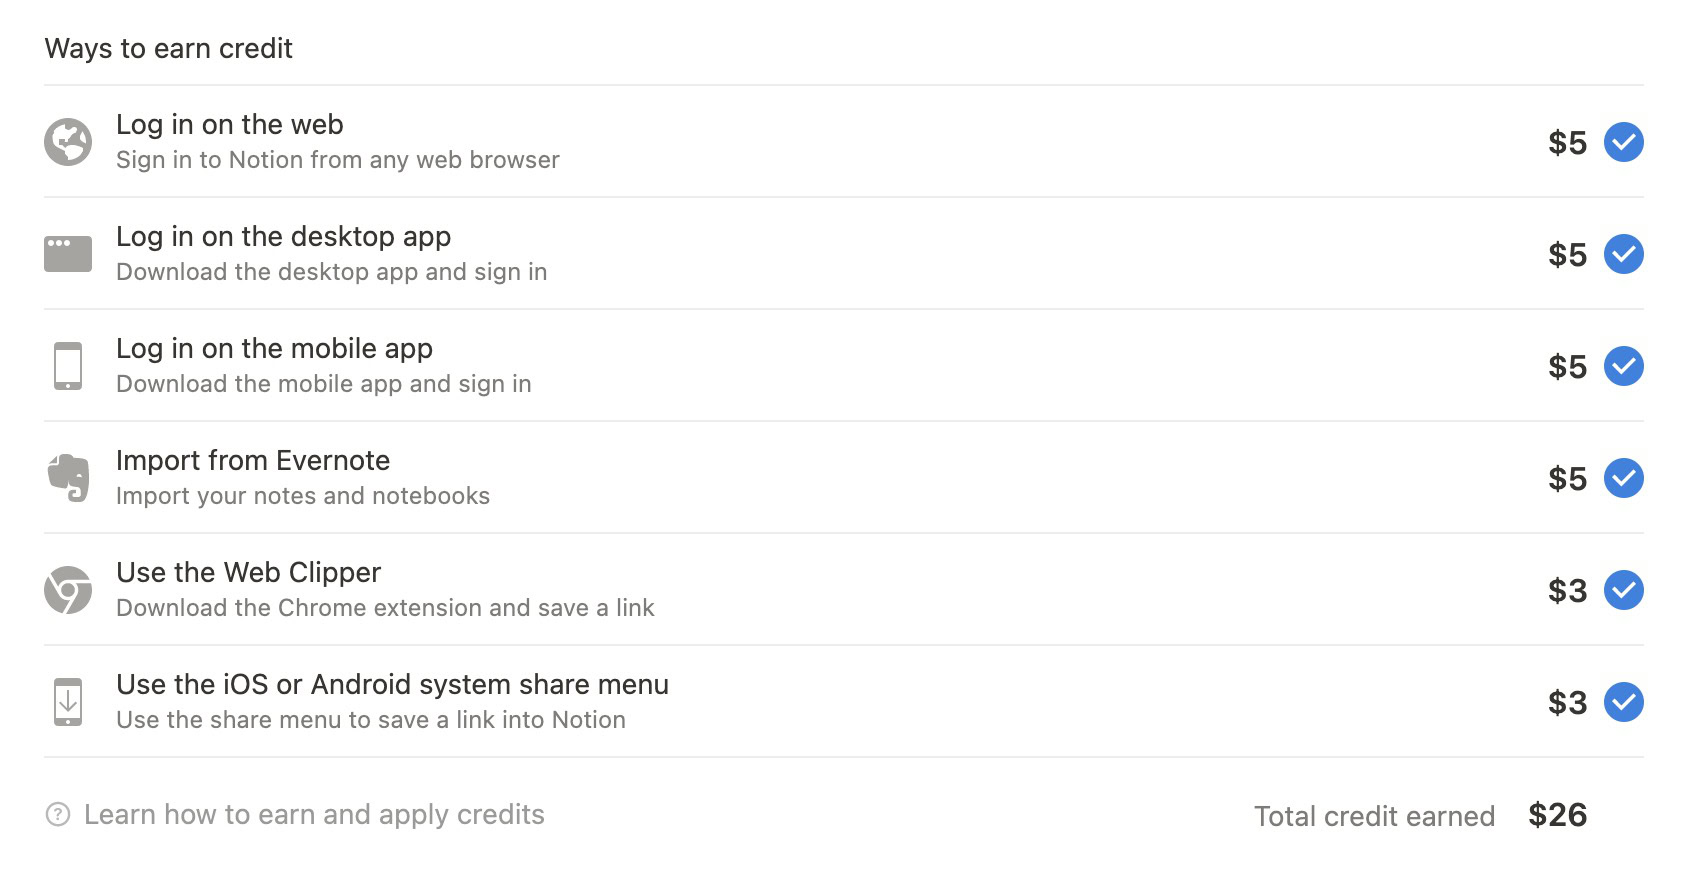Open Learn how to earn and apply credits

point(314,815)
